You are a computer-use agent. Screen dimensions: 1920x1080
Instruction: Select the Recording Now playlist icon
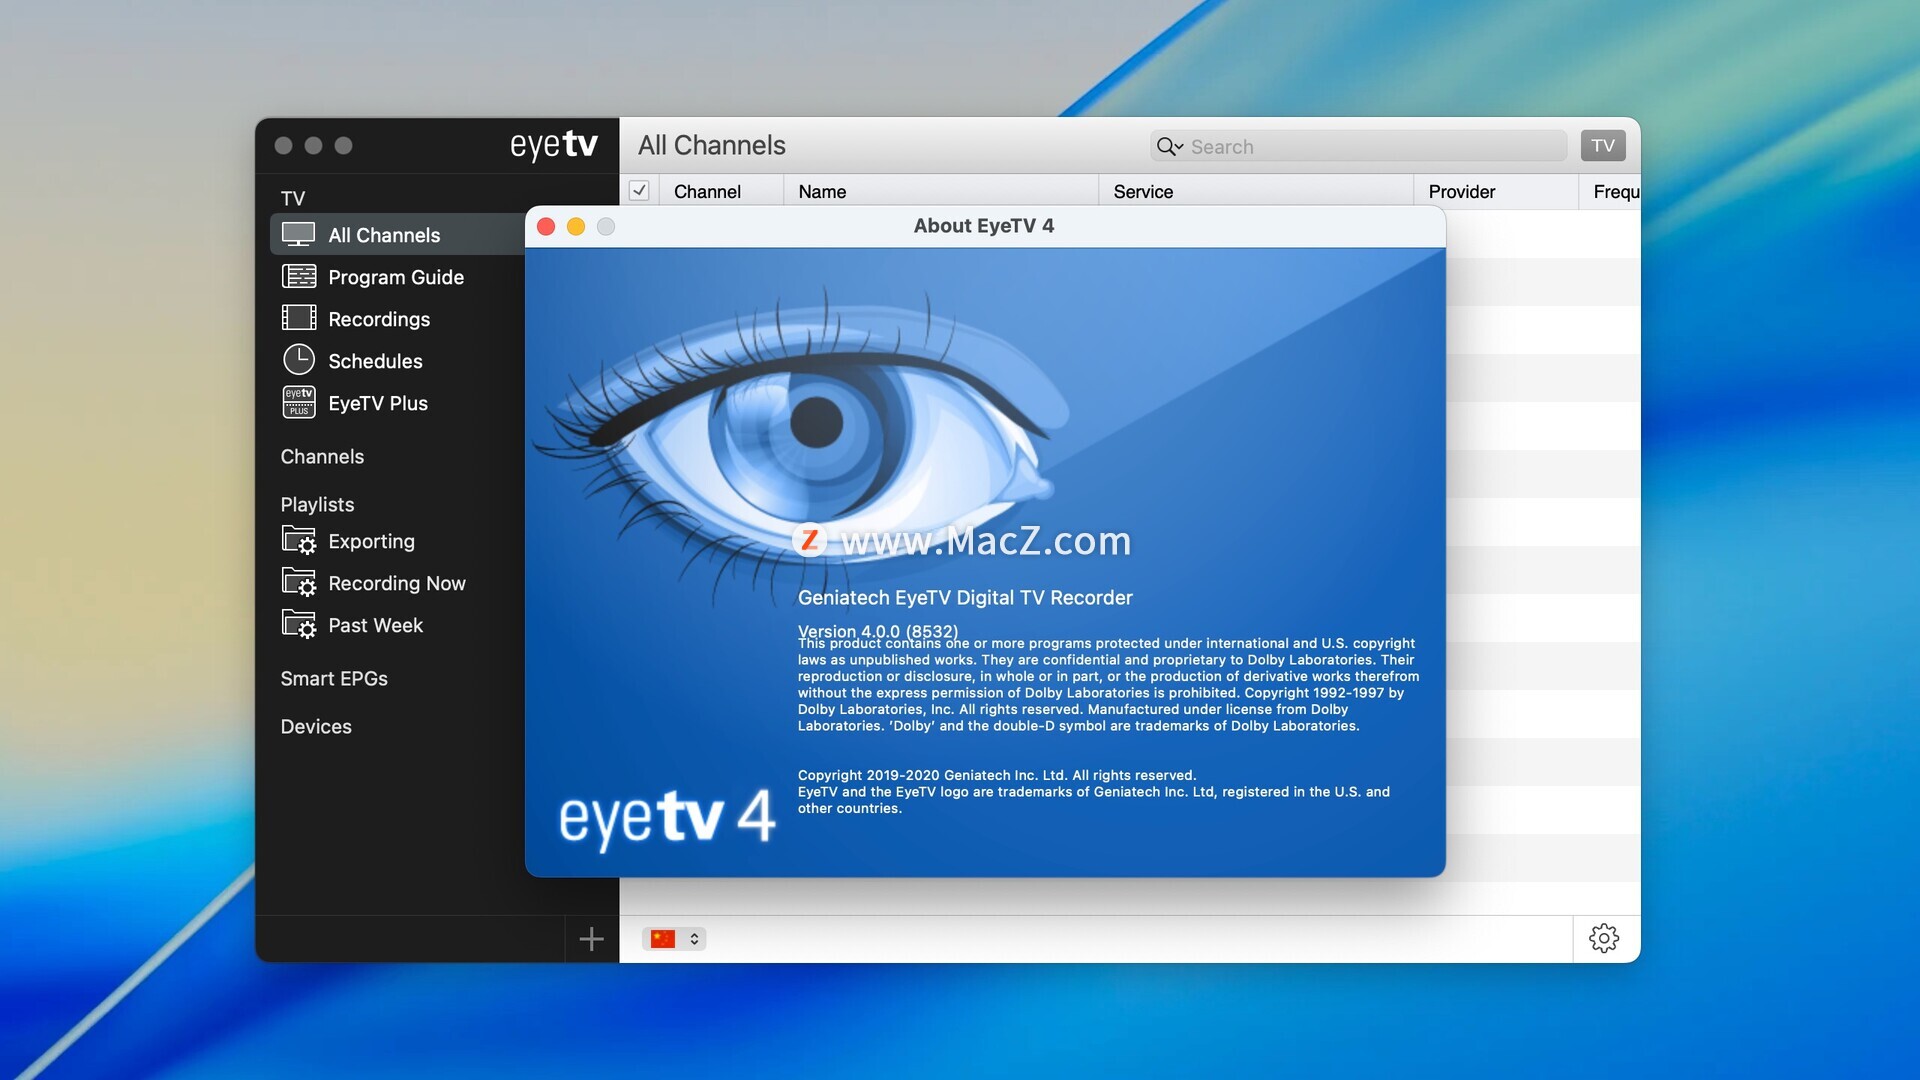pos(298,583)
